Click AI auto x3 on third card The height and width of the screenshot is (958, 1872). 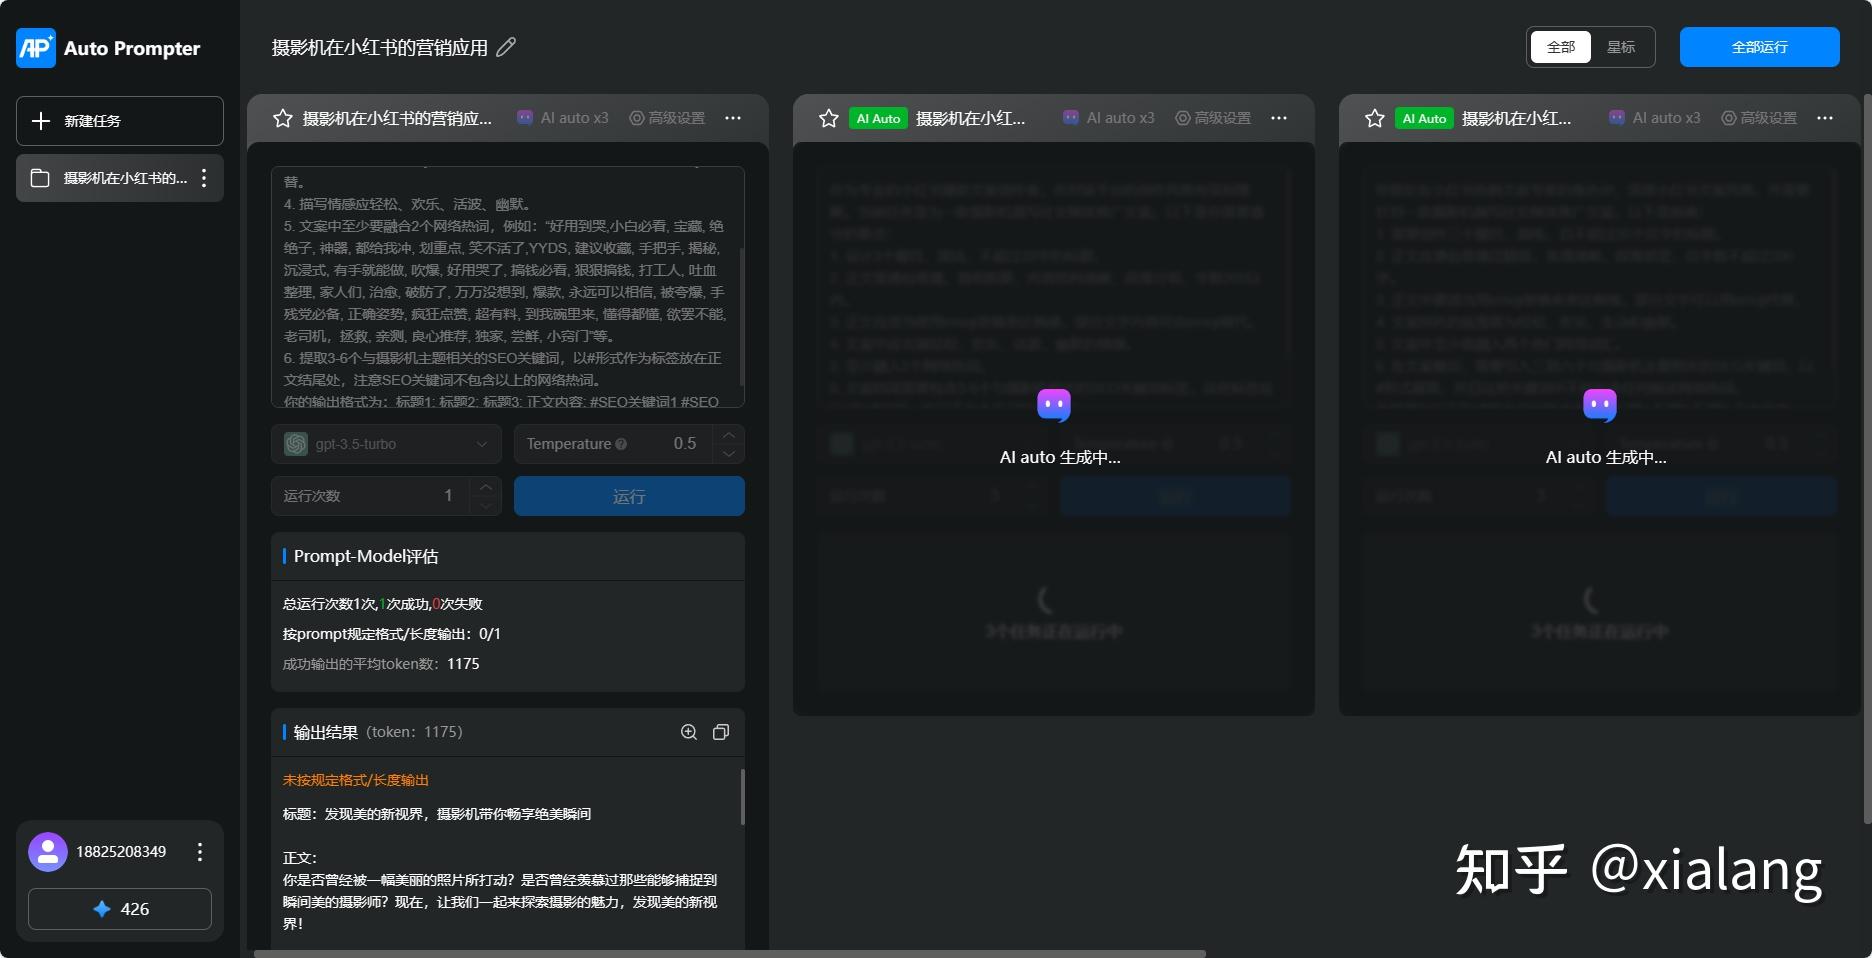(1654, 118)
